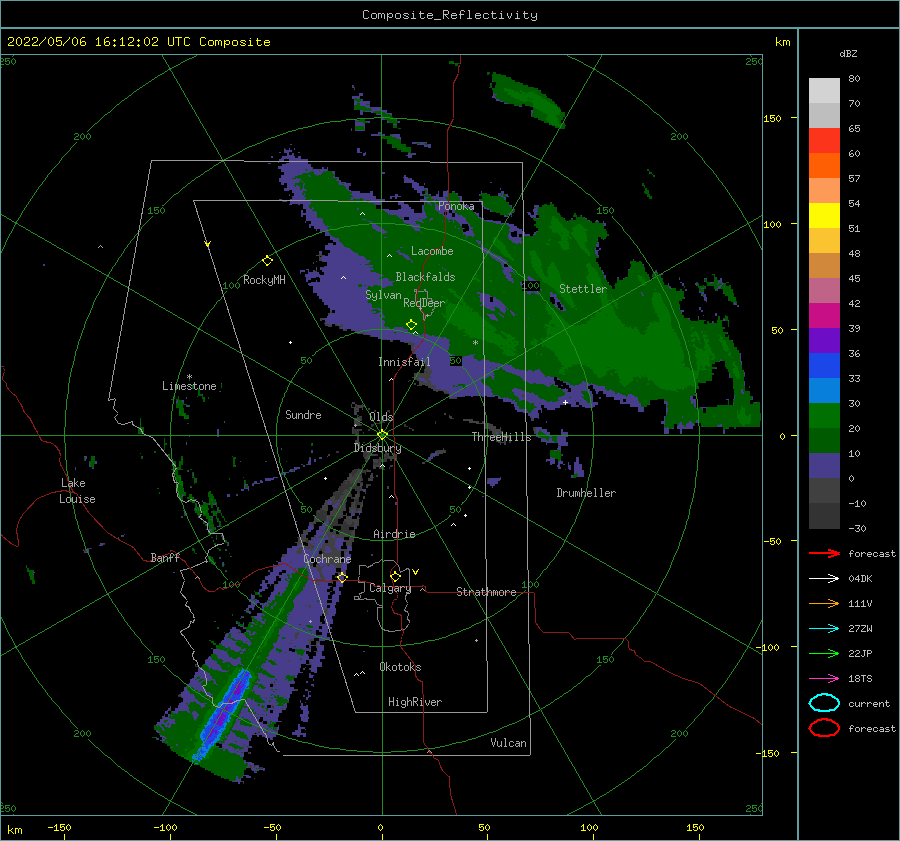
Task: Click the ThreeHills label
Action: [502, 437]
